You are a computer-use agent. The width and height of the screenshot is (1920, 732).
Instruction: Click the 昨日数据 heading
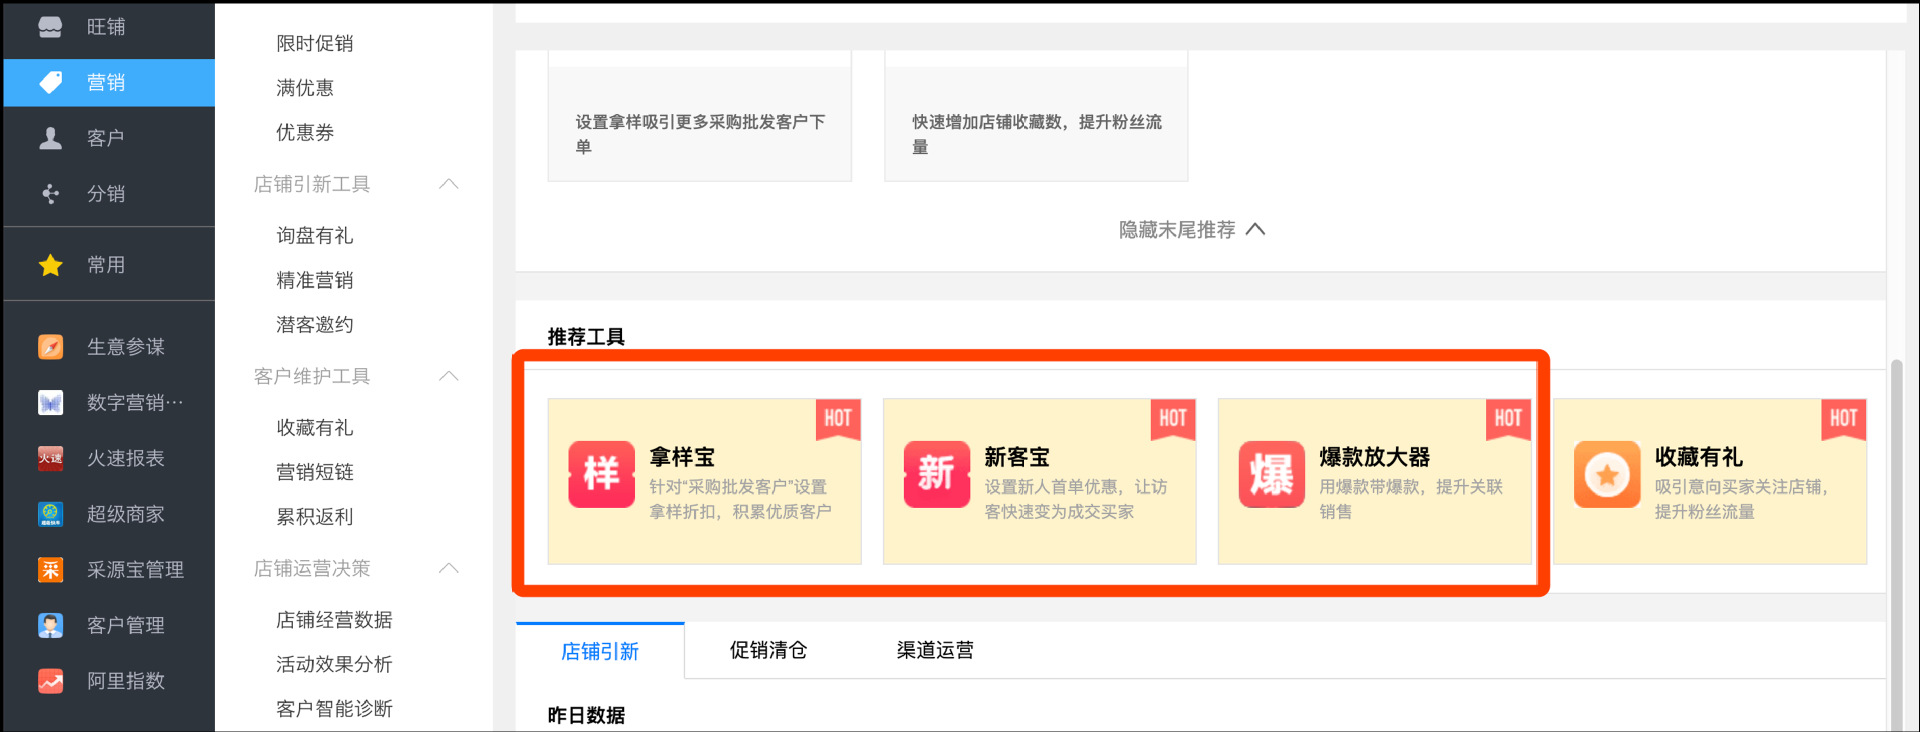[586, 715]
